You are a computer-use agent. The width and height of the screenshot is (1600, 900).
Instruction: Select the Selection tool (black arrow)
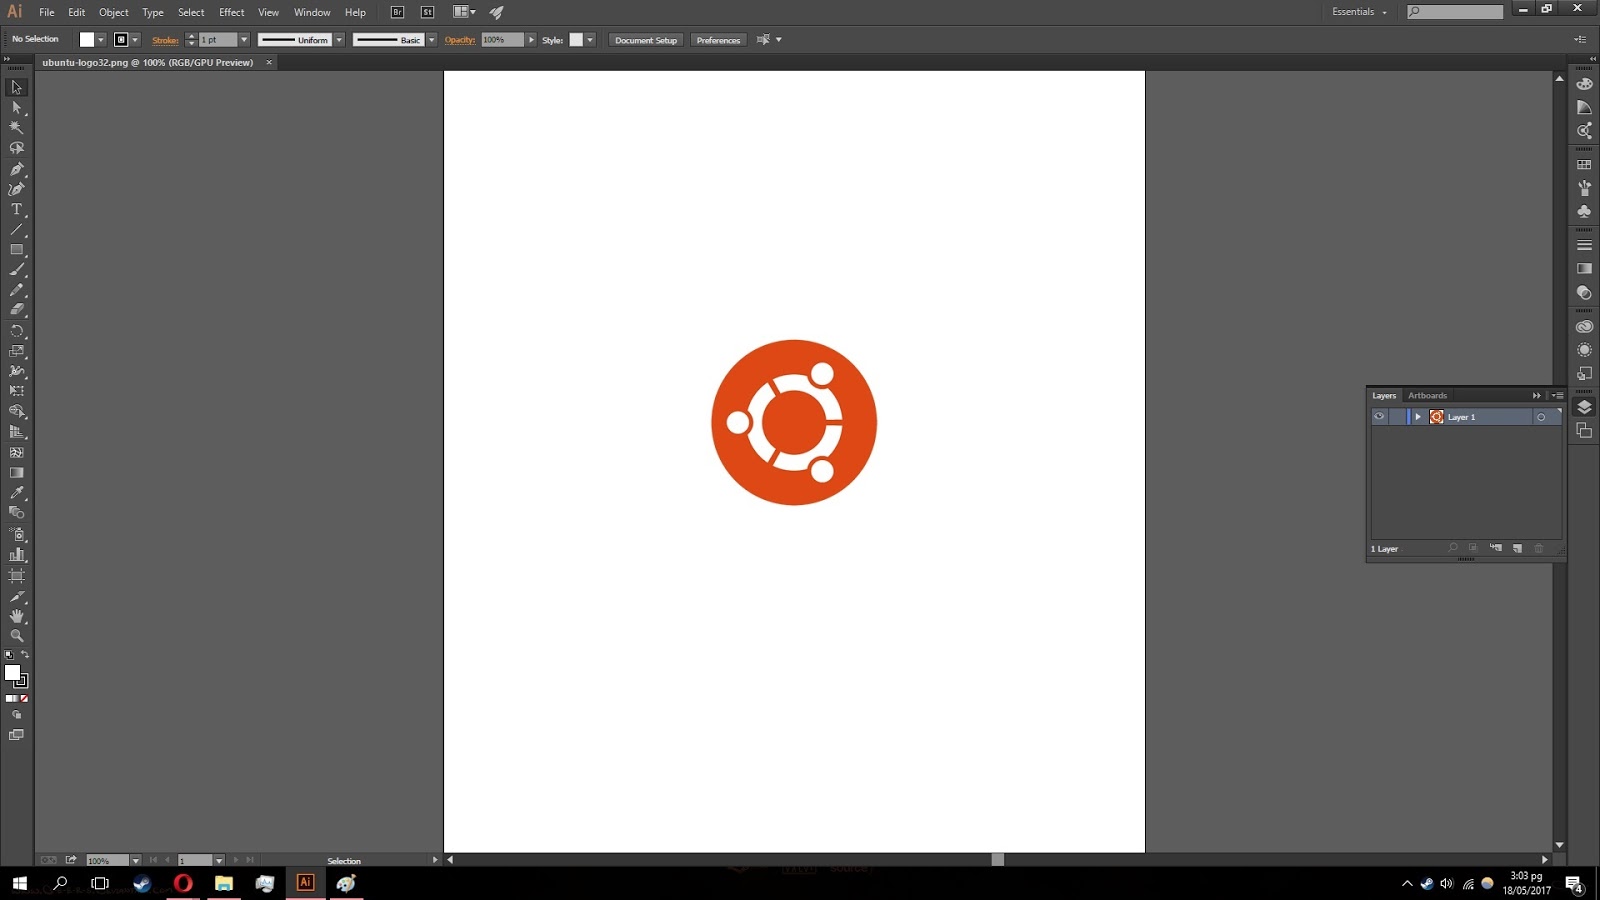tap(17, 87)
